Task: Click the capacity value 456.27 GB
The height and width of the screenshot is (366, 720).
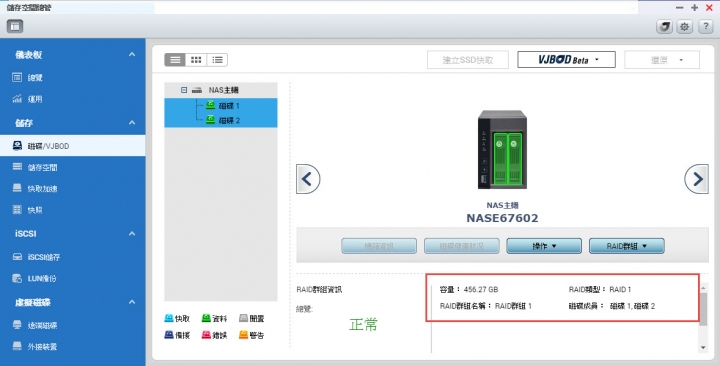Action: 481,289
